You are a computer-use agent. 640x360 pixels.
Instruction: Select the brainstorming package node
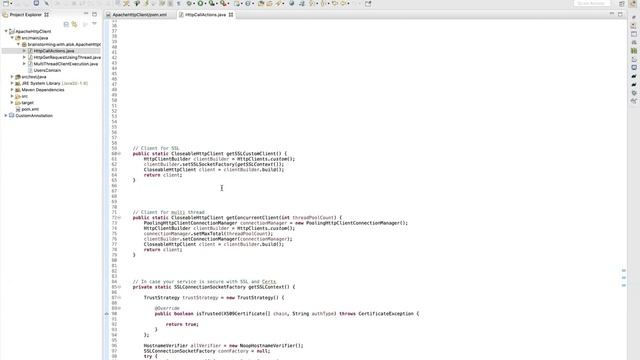pyautogui.click(x=64, y=44)
